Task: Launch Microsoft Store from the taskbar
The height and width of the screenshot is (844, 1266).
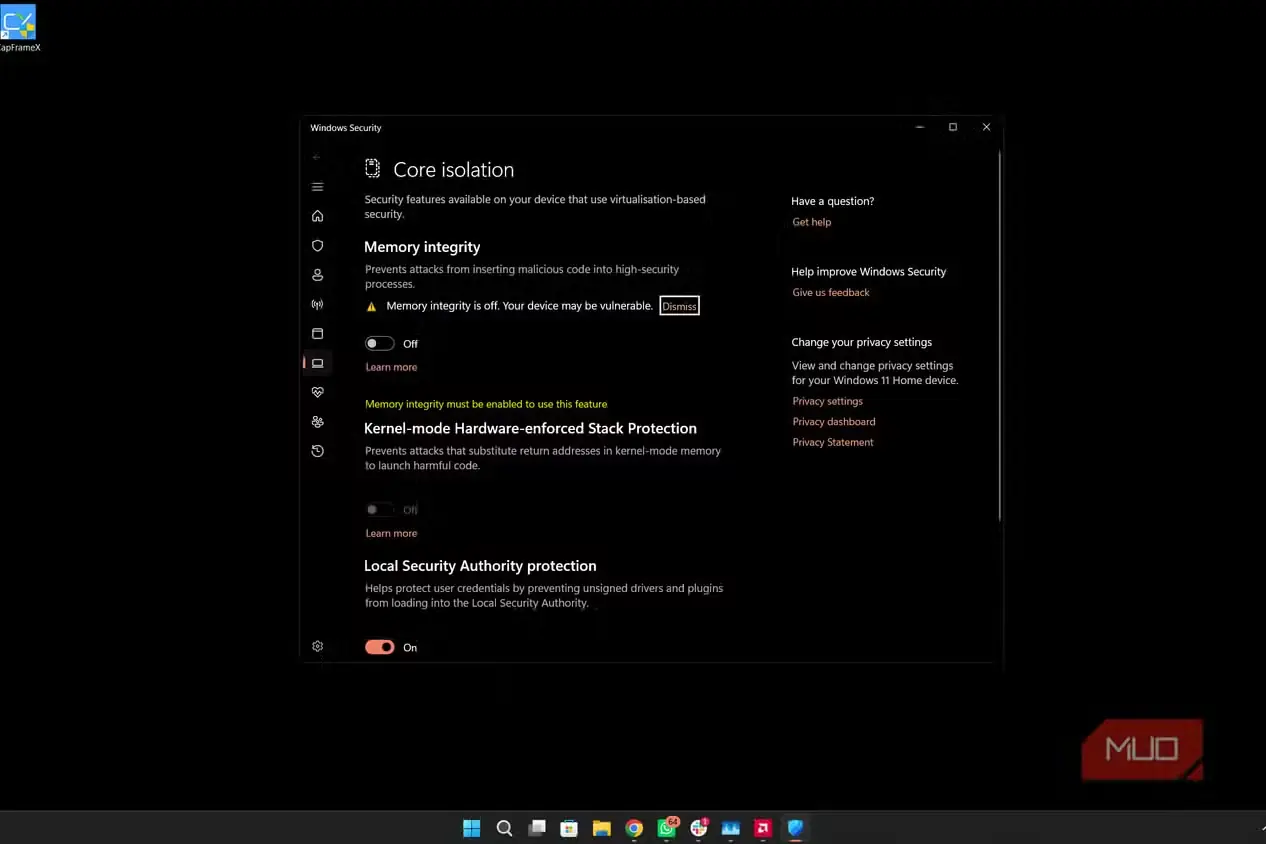Action: click(569, 828)
